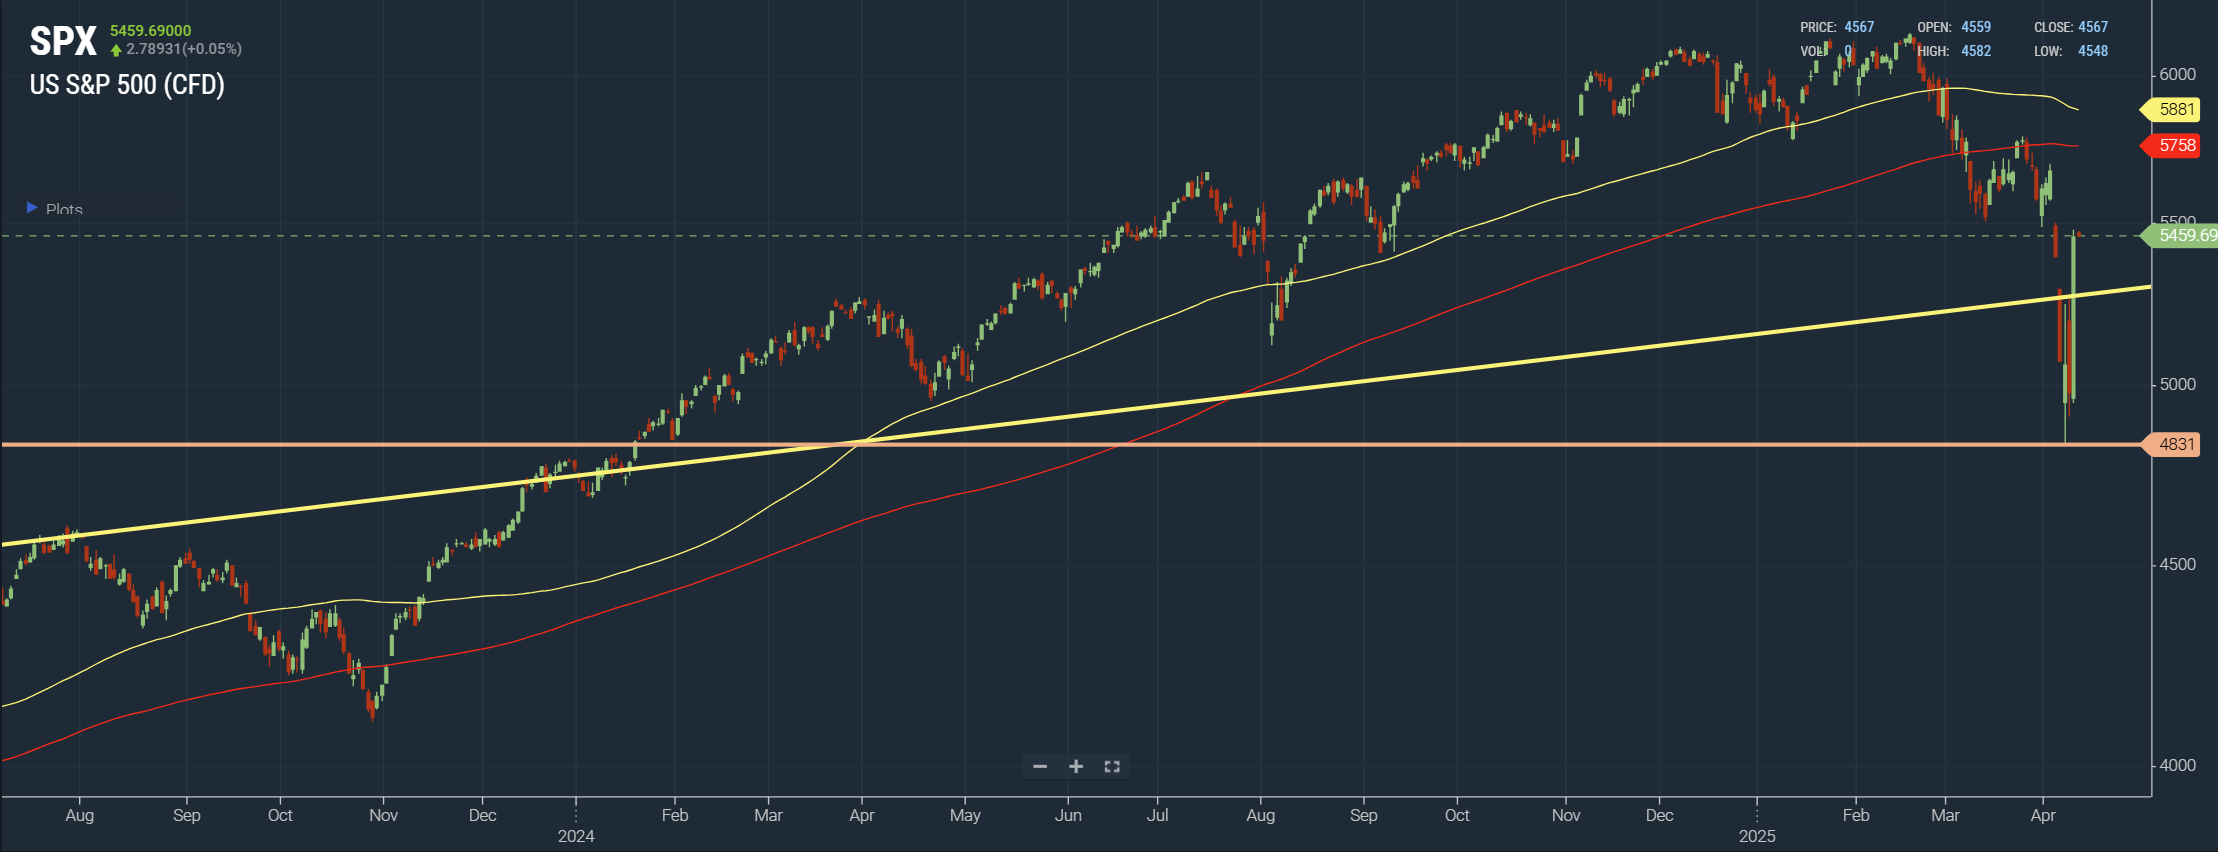The image size is (2218, 852).
Task: Click the 2.78931(+0.05%) change value
Action: click(x=184, y=49)
